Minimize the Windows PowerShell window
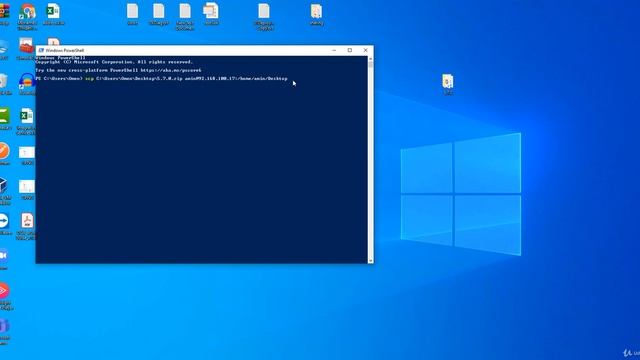Image resolution: width=640 pixels, height=360 pixels. [x=334, y=50]
